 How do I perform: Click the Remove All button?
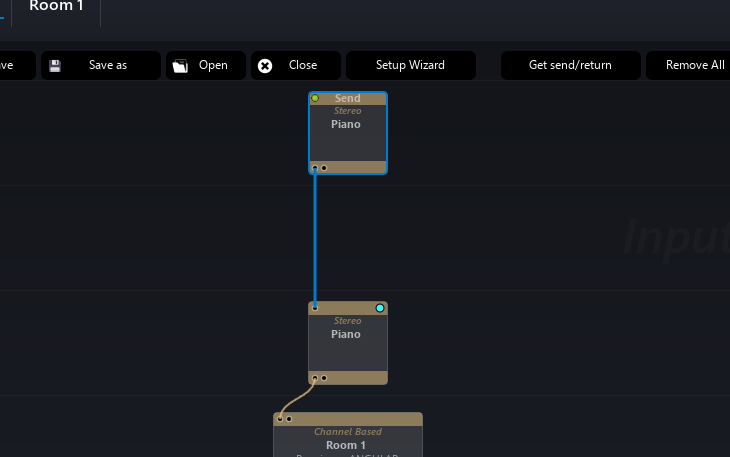[694, 66]
